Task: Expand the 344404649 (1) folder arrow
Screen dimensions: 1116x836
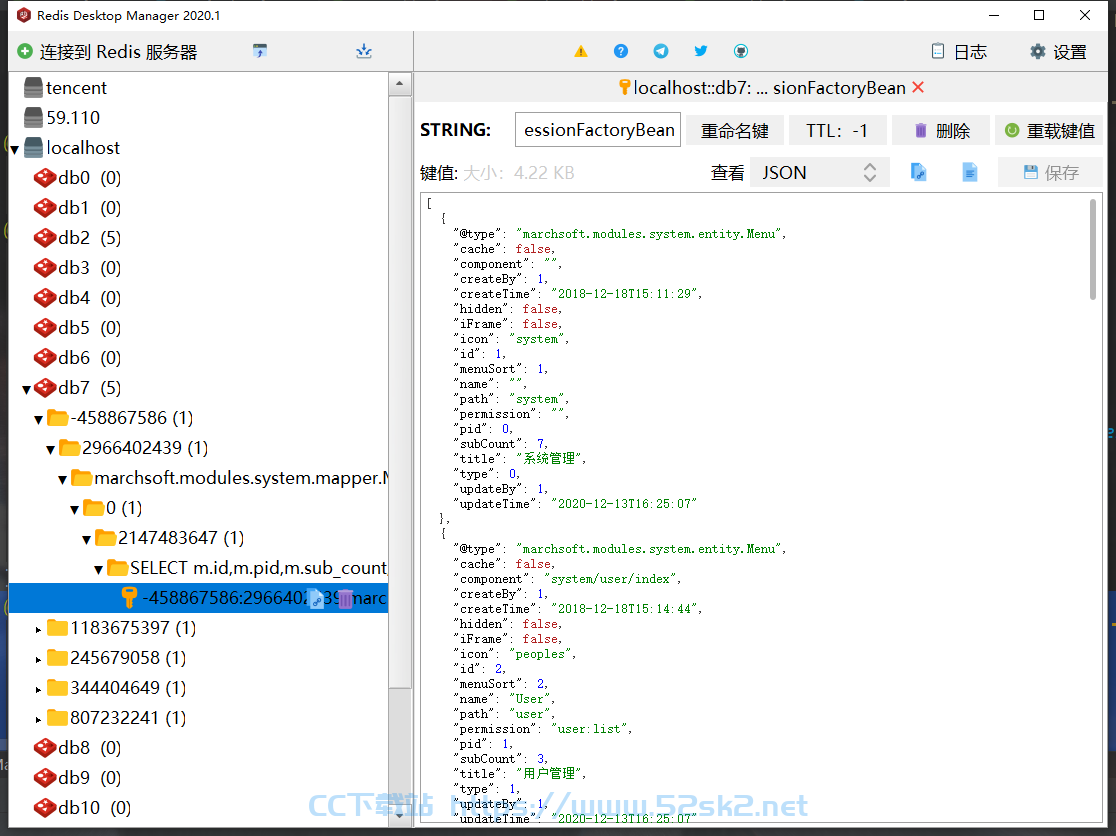Action: click(x=38, y=689)
